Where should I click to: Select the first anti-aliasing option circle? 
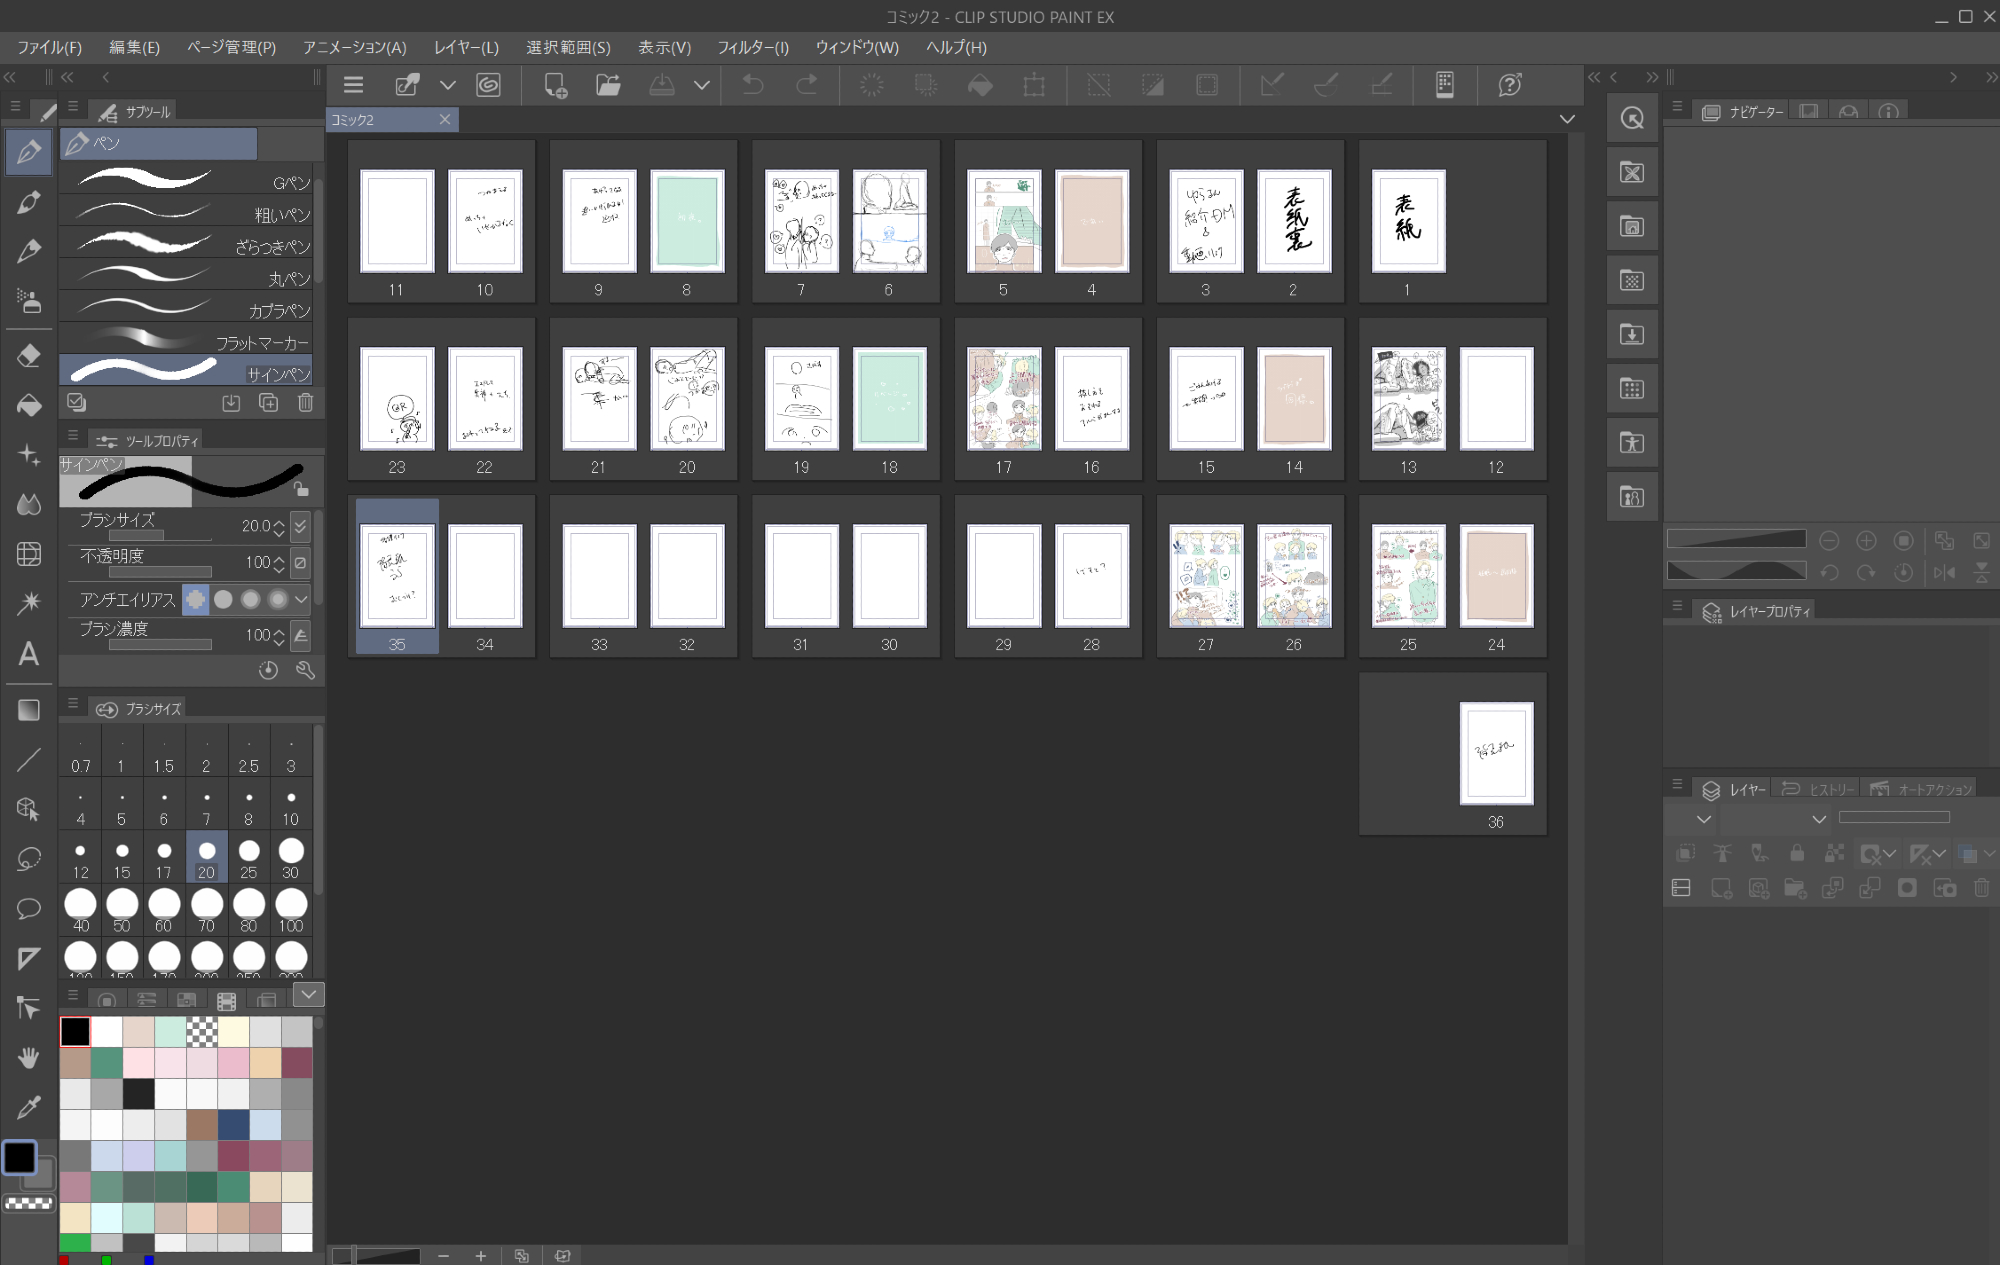click(x=196, y=599)
